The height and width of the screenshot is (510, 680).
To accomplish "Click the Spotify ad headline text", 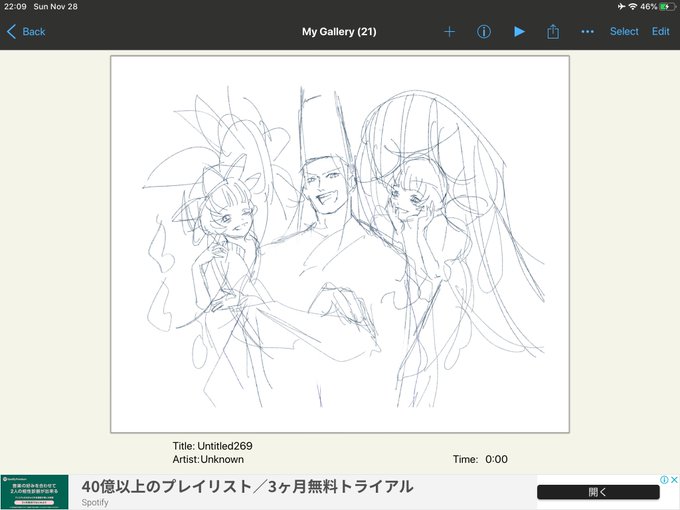I will pyautogui.click(x=247, y=487).
